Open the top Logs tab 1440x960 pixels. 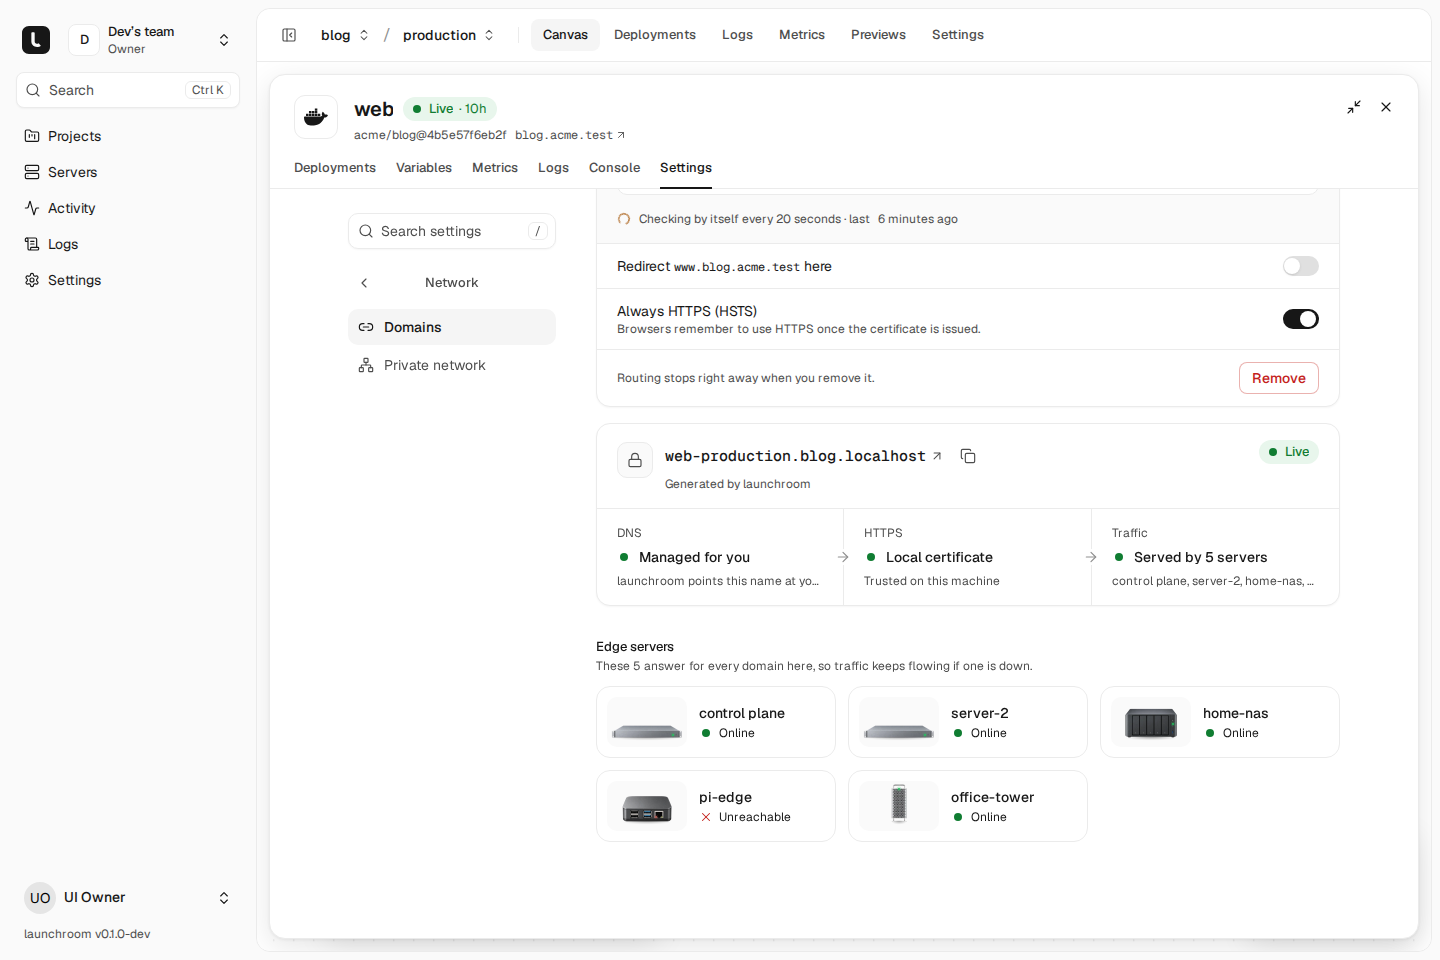click(x=737, y=35)
